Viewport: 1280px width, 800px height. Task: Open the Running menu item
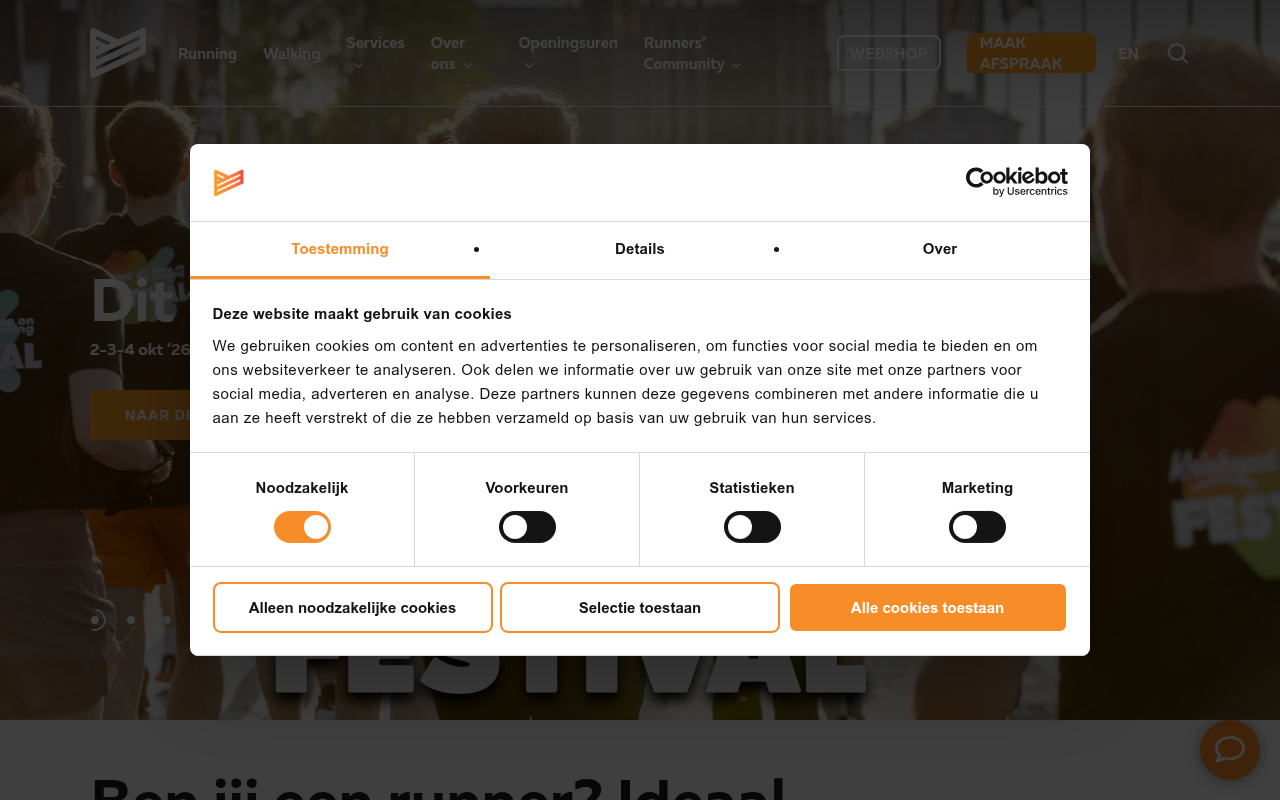[x=207, y=54]
